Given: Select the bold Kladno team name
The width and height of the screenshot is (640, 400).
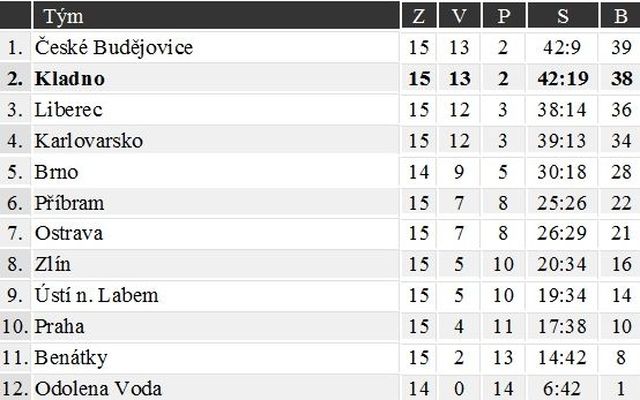Looking at the screenshot, I should point(70,78).
